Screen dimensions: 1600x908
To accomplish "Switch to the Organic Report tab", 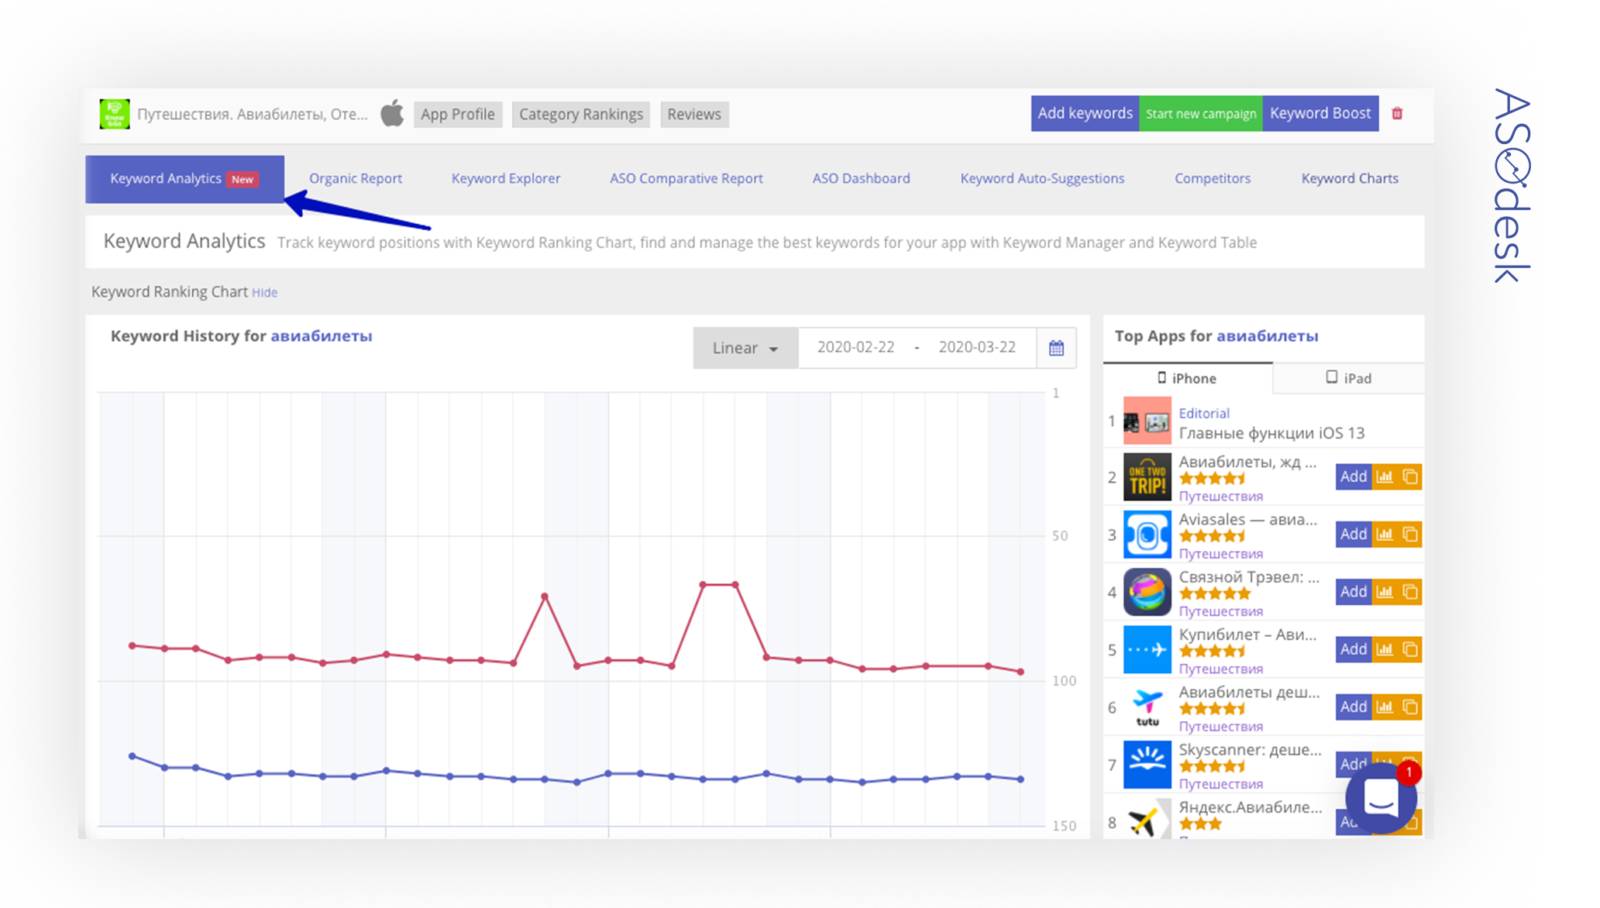I will [355, 179].
